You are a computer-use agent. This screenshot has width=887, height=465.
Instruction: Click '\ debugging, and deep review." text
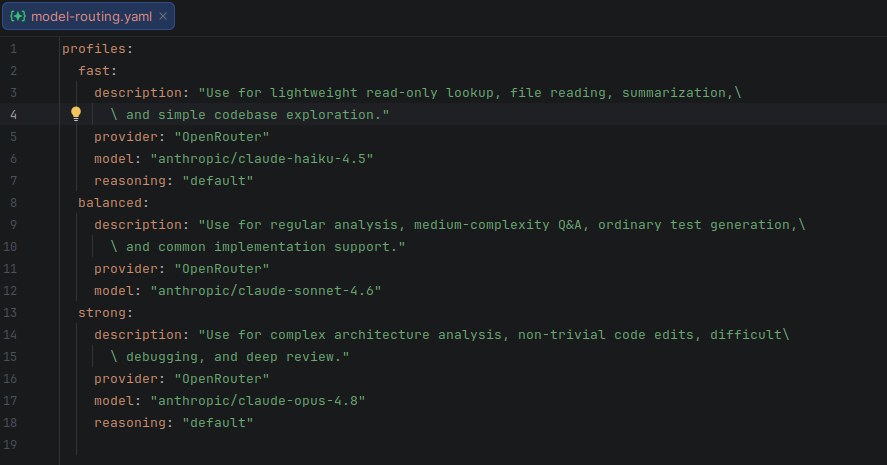point(230,357)
